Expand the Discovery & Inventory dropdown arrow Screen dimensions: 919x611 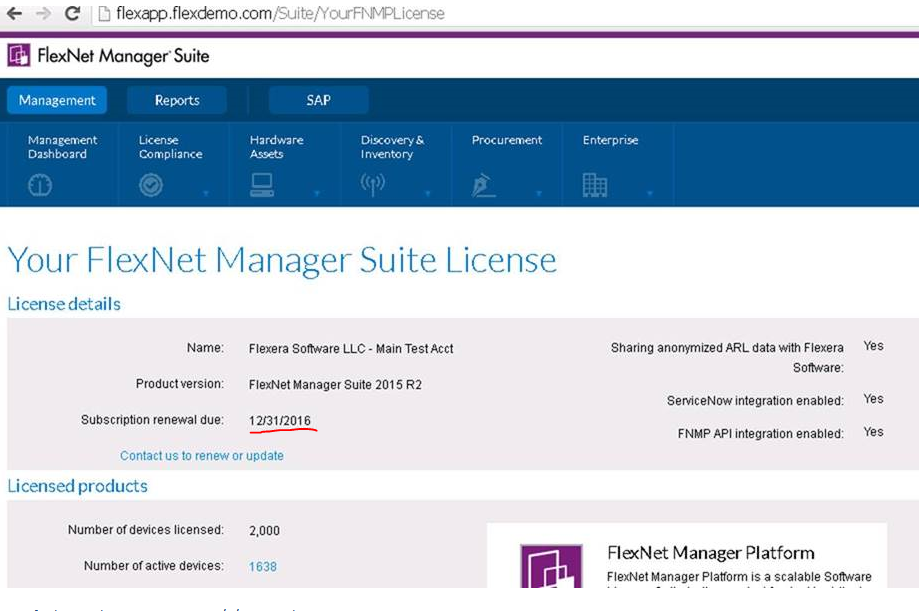pyautogui.click(x=428, y=193)
